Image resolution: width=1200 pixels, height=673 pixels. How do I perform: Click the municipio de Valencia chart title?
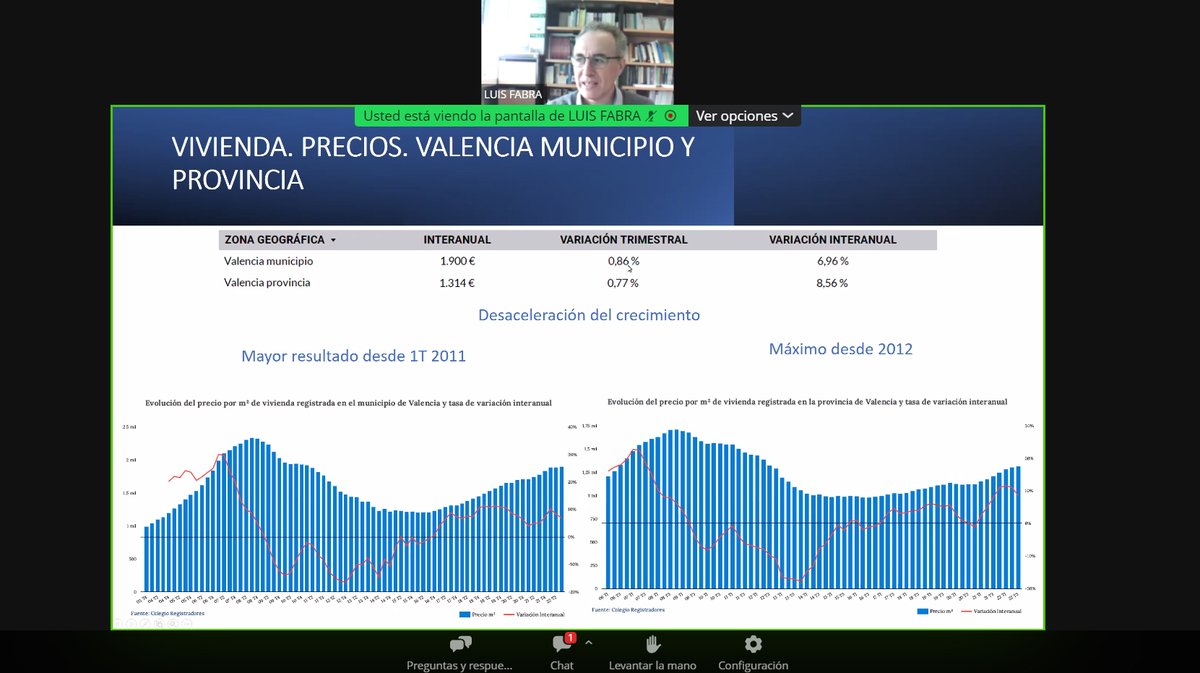pyautogui.click(x=348, y=403)
